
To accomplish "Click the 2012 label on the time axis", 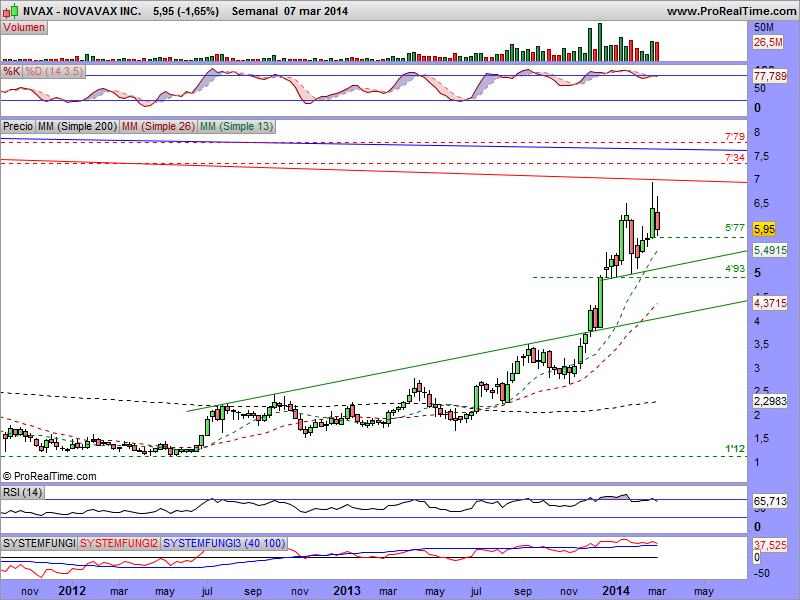I will click(x=71, y=591).
